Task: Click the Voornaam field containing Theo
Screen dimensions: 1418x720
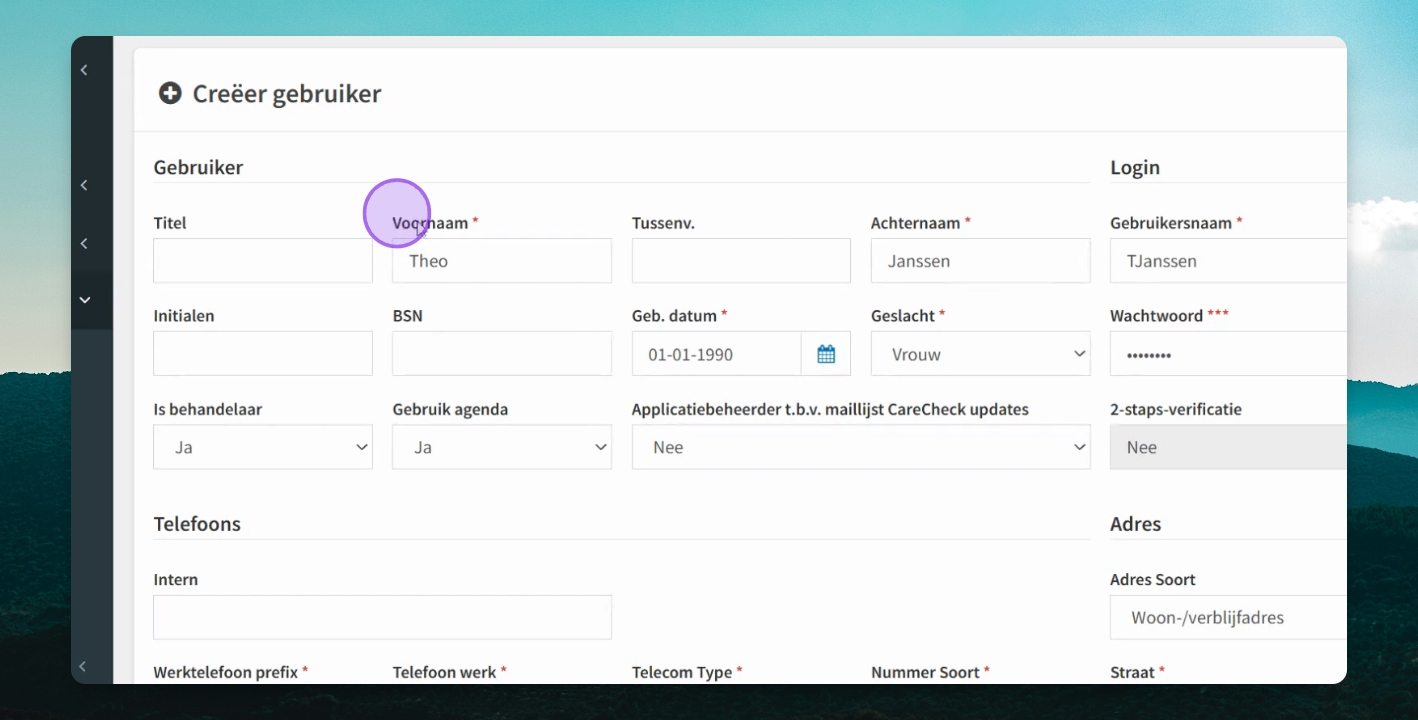Action: click(x=502, y=261)
